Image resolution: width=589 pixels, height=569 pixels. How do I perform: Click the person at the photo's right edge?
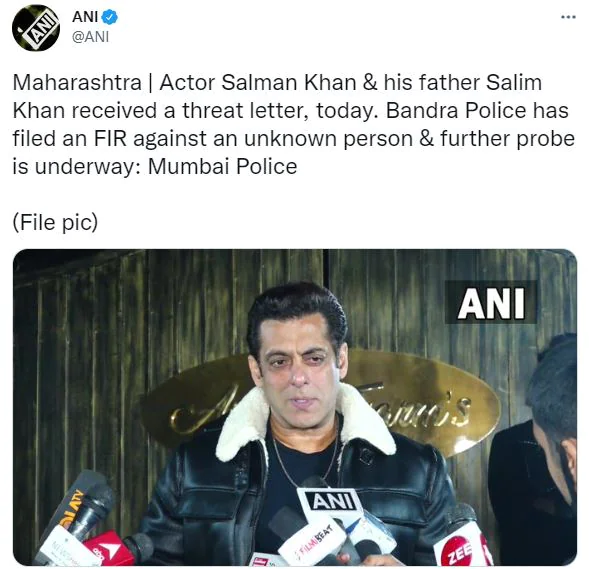tap(535, 449)
